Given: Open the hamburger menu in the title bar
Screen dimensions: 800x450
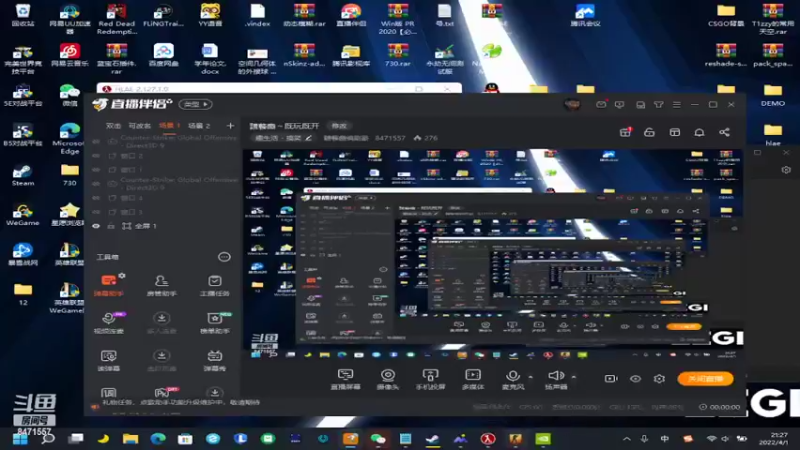Looking at the screenshot, I should pyautogui.click(x=677, y=105).
